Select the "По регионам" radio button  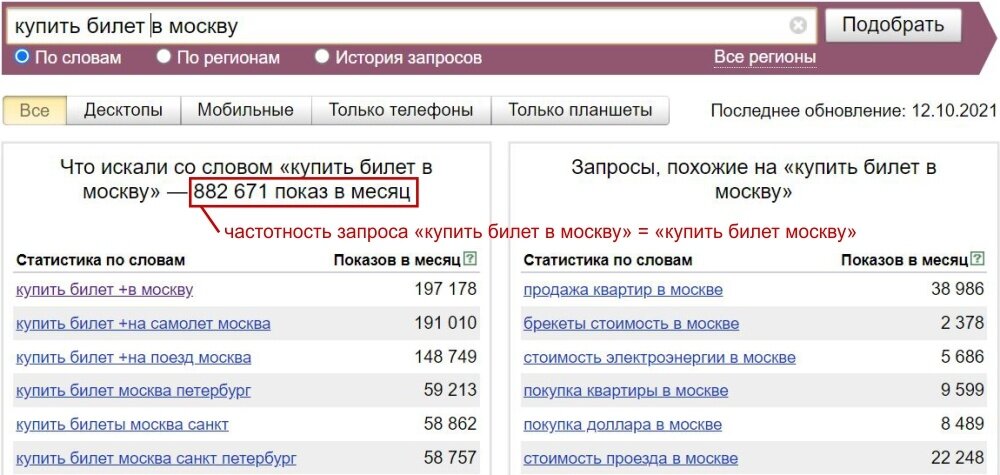coord(164,57)
